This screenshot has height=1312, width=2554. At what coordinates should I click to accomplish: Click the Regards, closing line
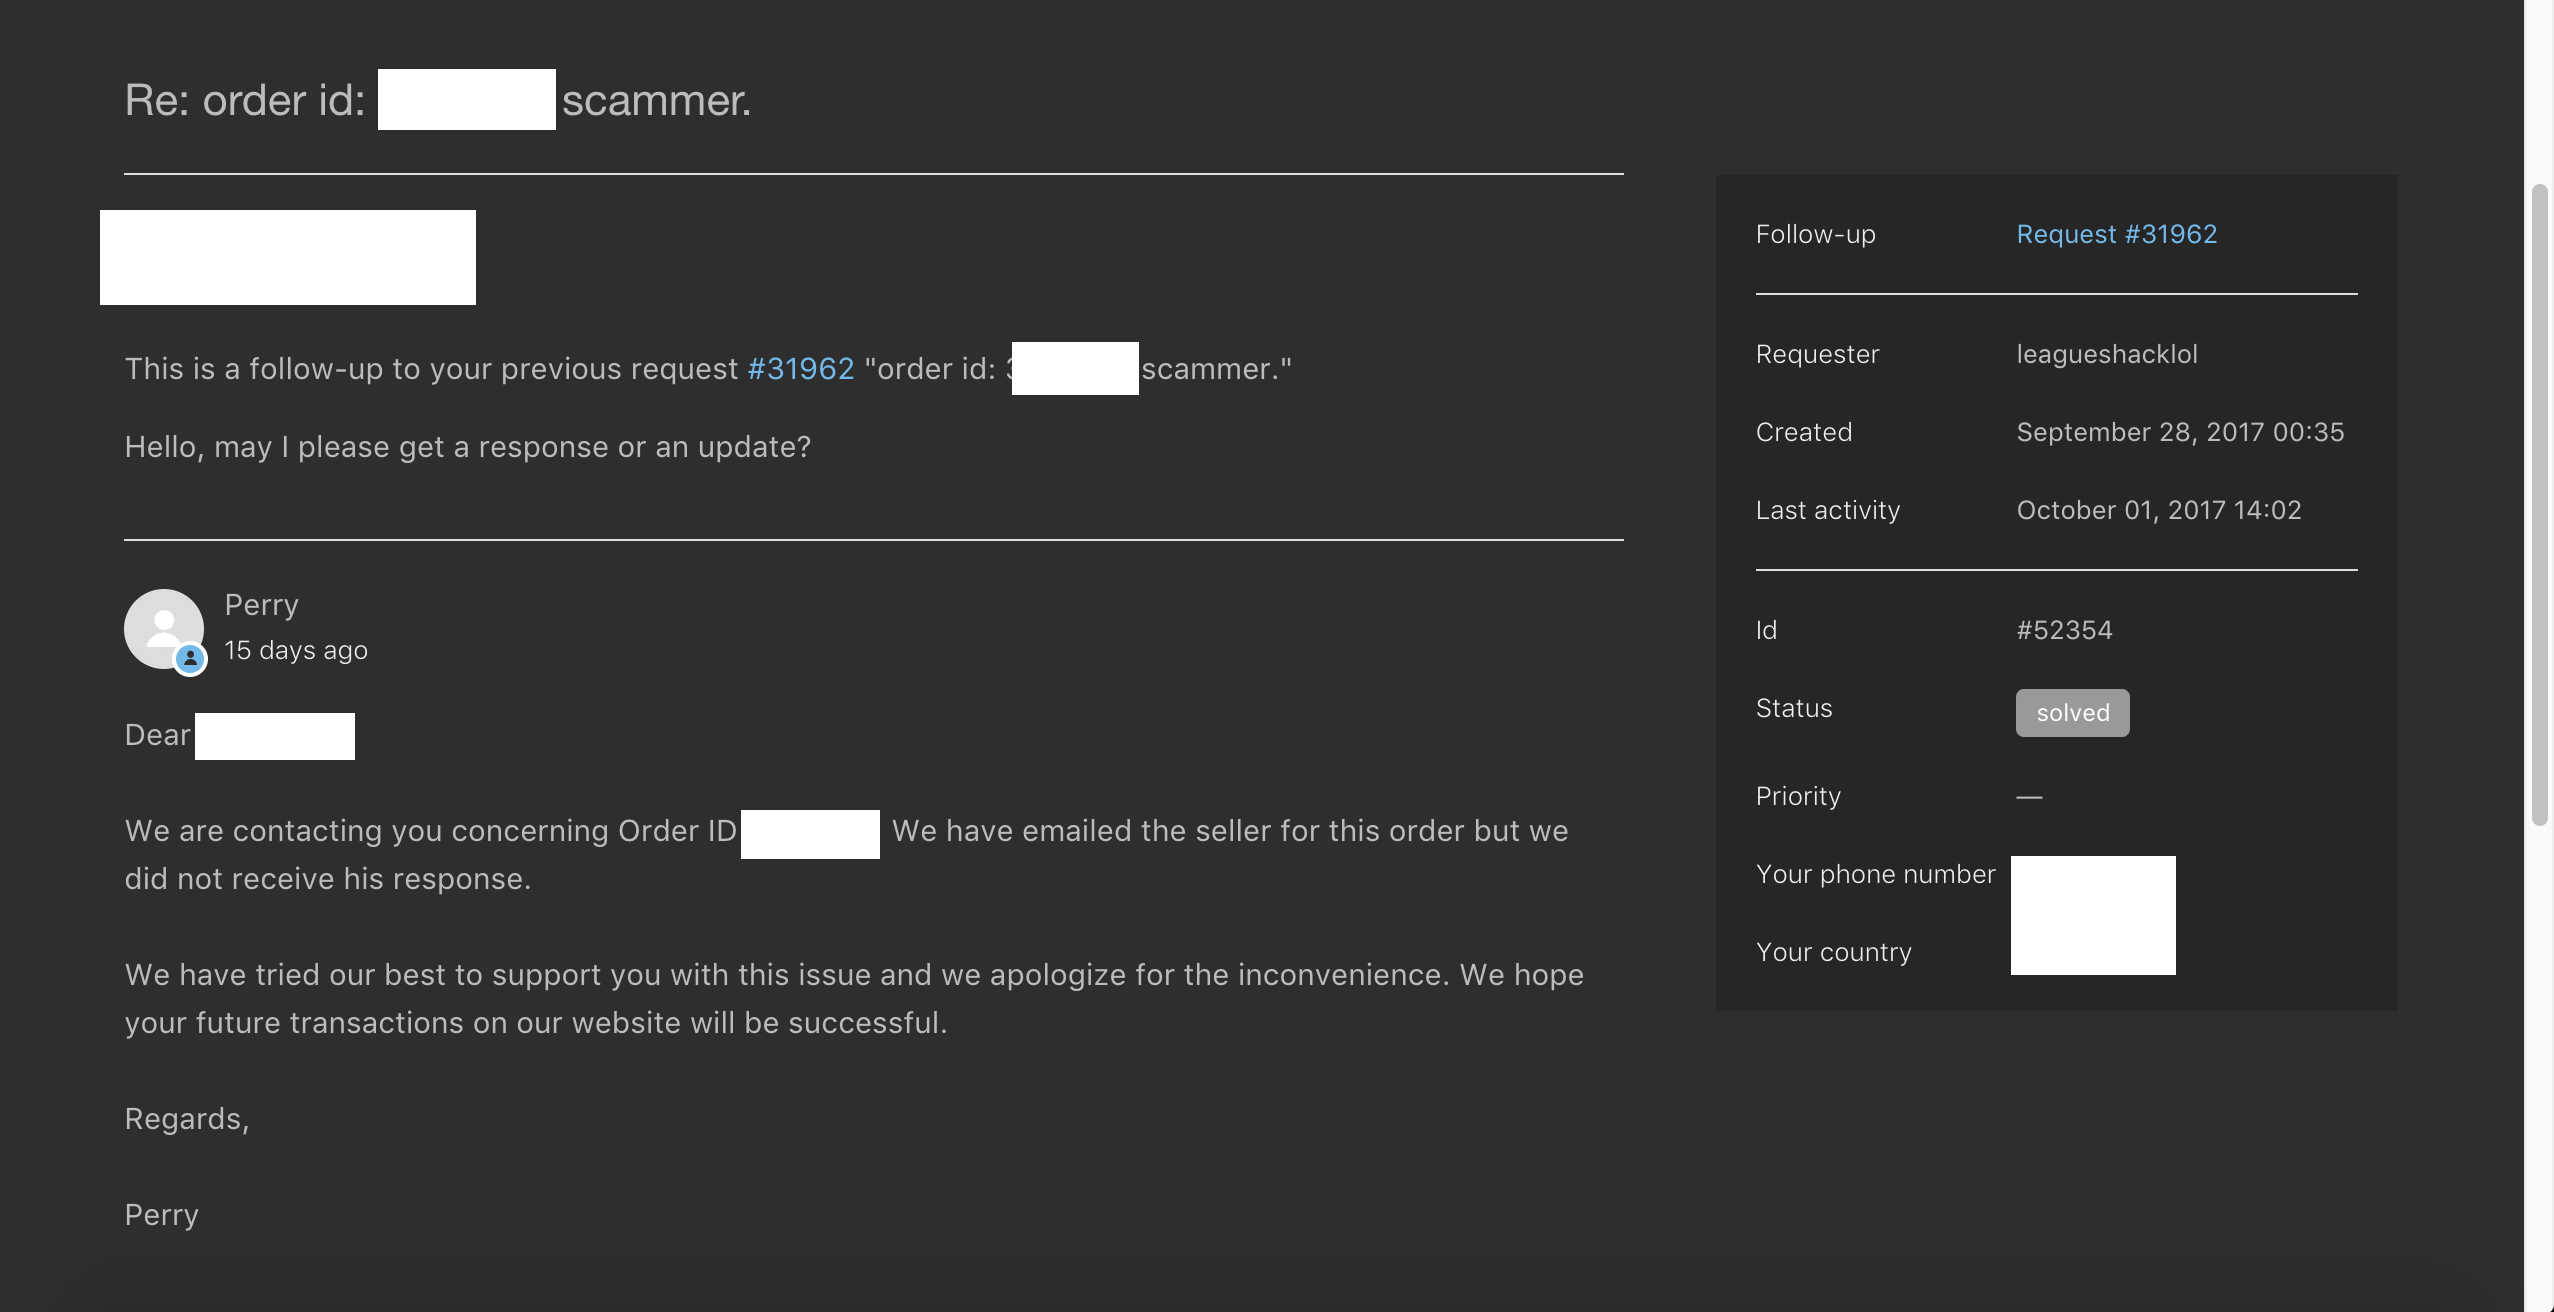tap(187, 1119)
